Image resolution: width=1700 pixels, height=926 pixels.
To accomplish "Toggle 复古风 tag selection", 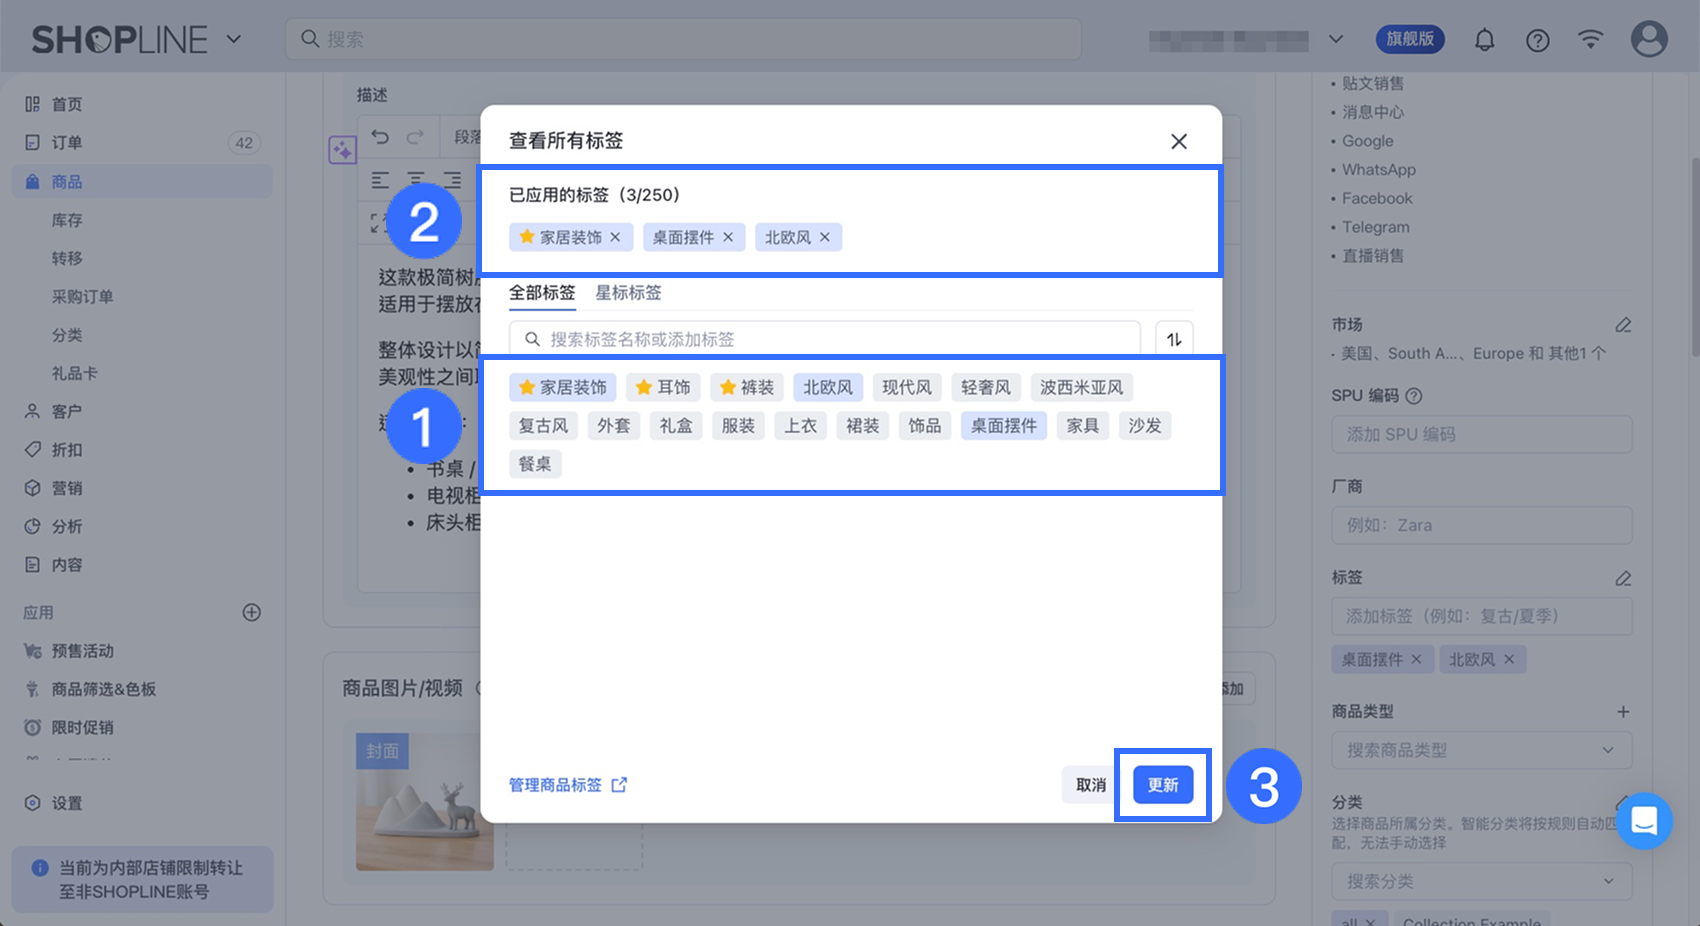I will (543, 426).
